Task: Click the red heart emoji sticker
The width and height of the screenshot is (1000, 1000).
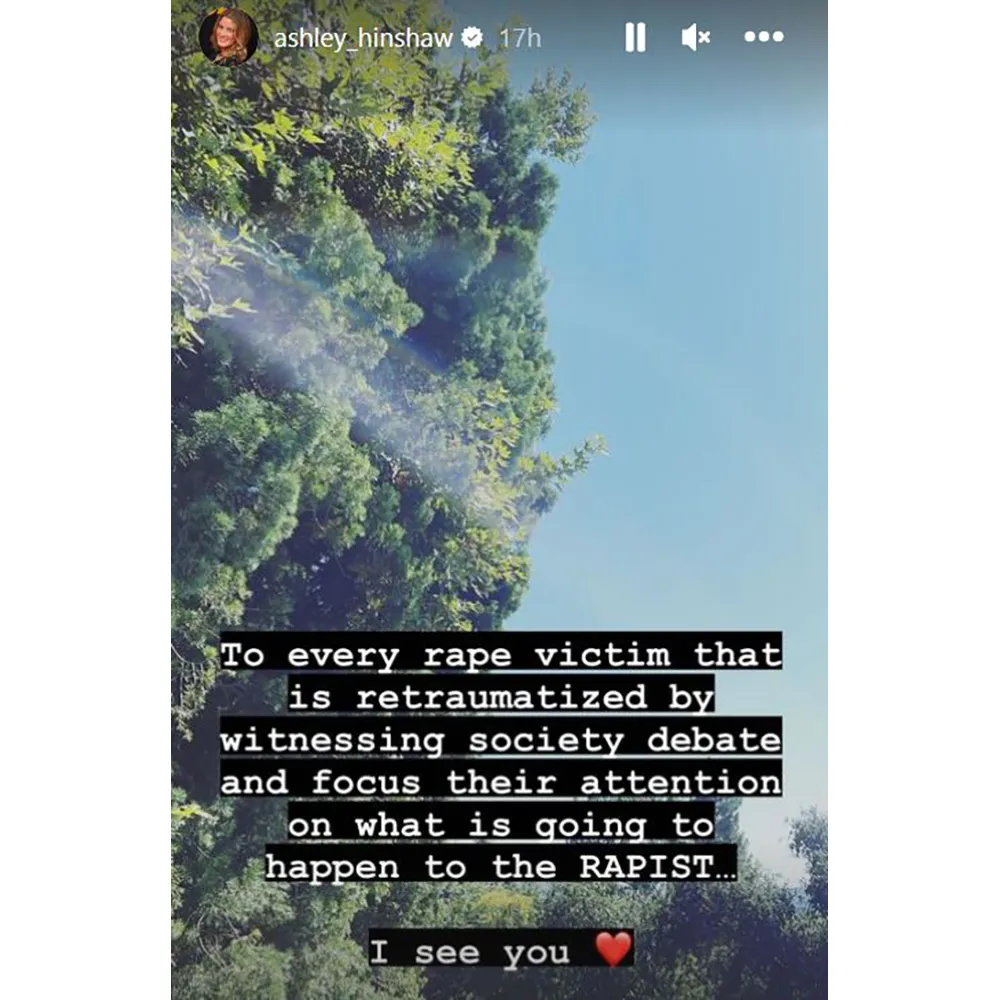Action: [613, 949]
